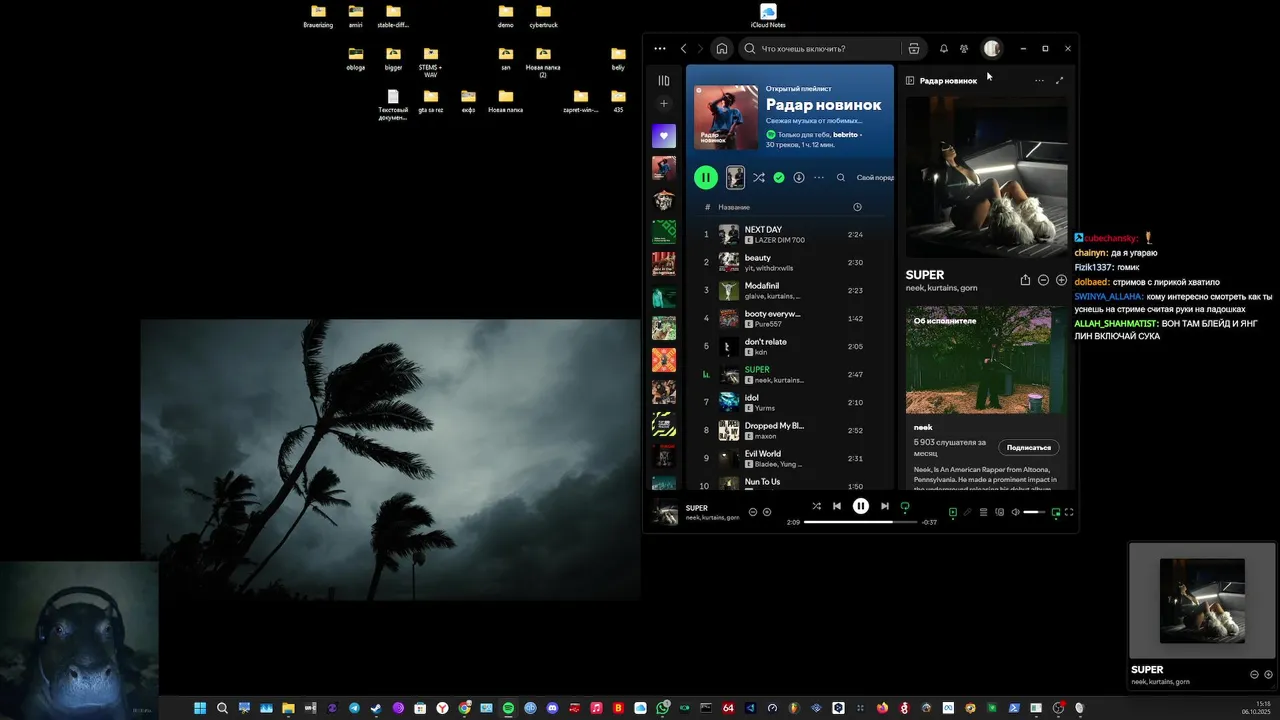The image size is (1280, 720).
Task: Seek on the playback progress bar
Action: 861,522
